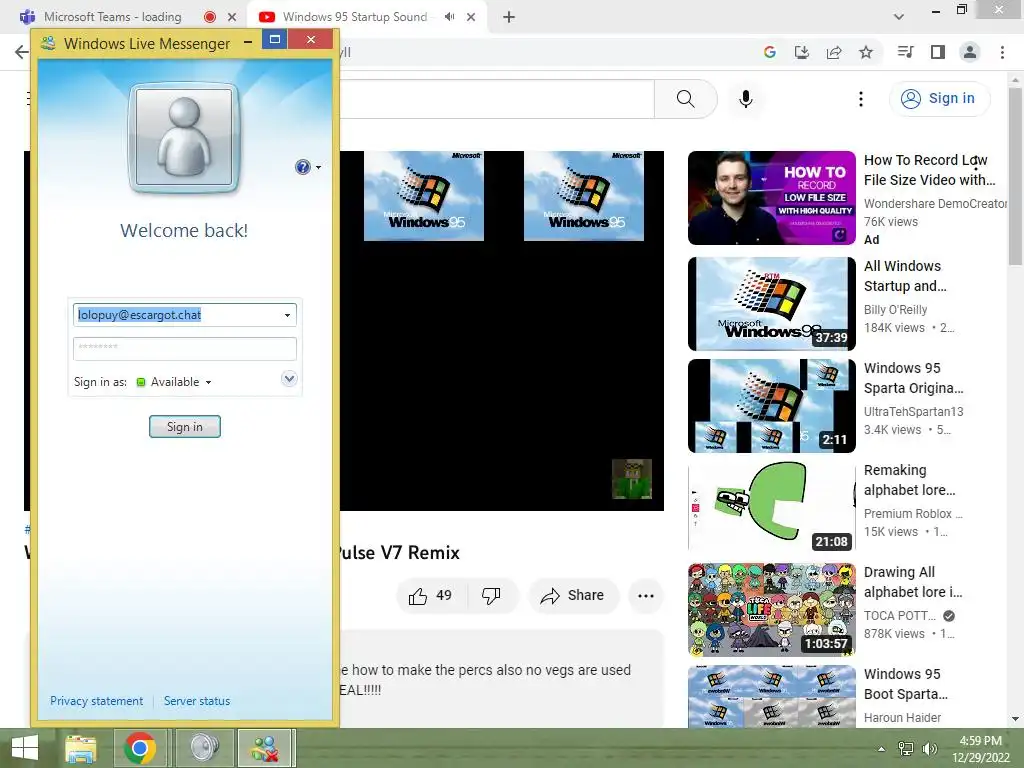Bookmark this page with the star

pyautogui.click(x=866, y=52)
